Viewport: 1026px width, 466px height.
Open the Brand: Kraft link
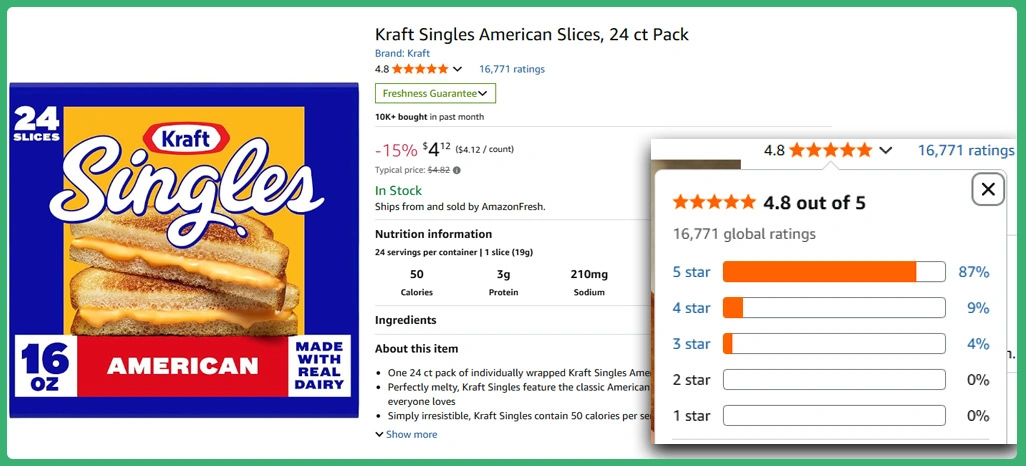coord(402,53)
